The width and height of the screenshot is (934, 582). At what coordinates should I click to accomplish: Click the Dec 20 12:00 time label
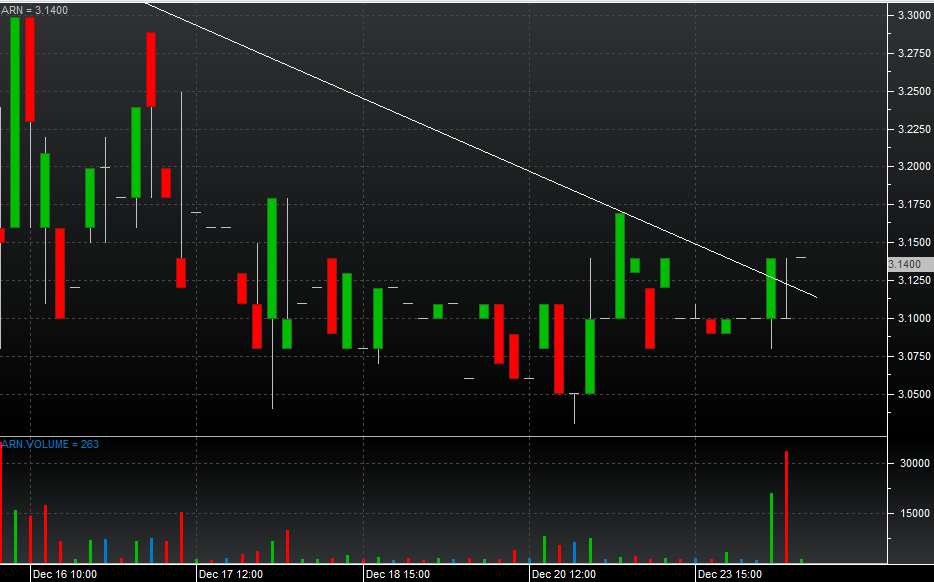[563, 574]
